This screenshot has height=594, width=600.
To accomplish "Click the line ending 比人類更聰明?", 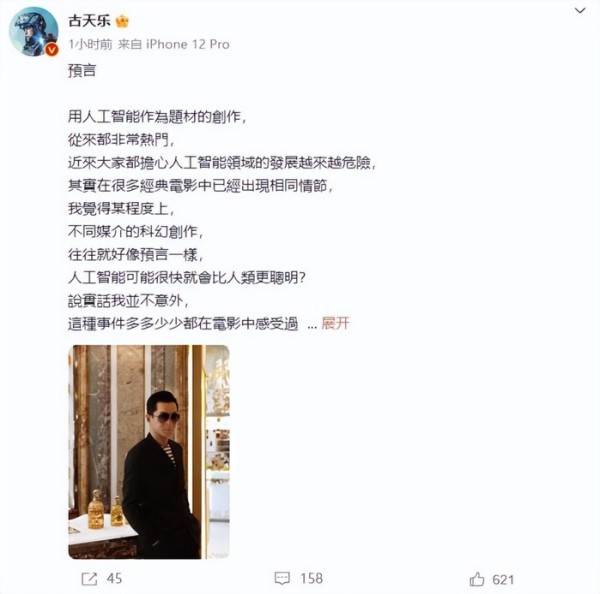I will [x=187, y=277].
